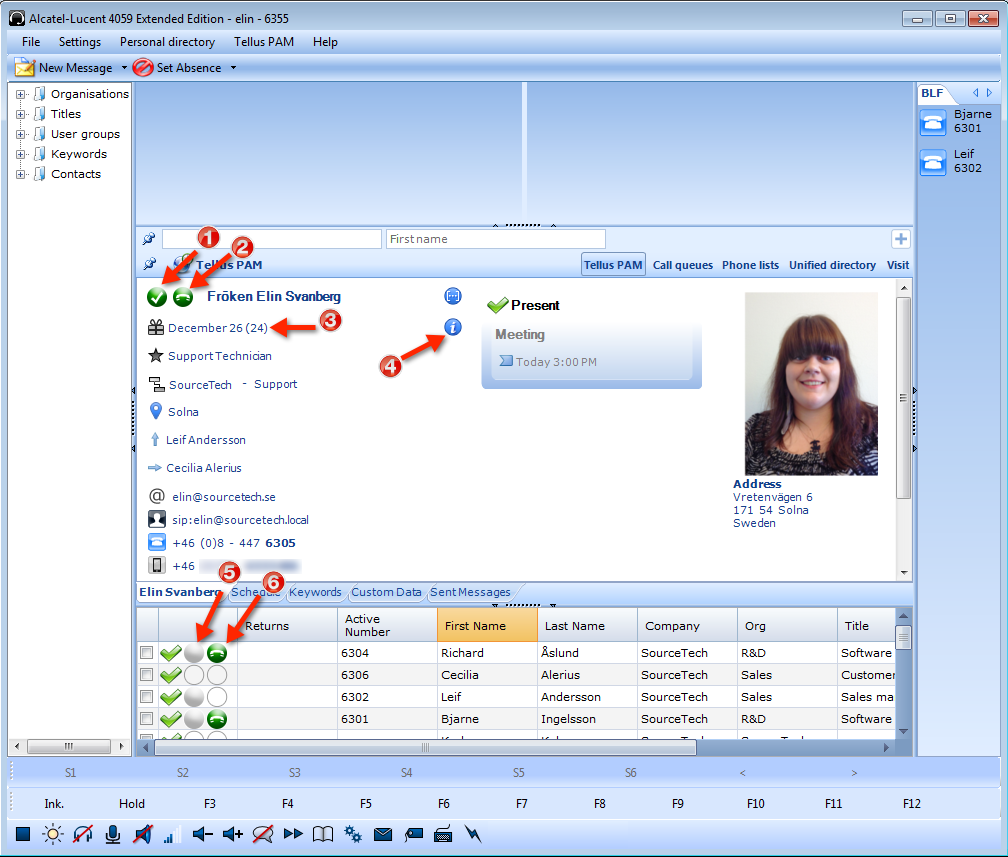Click the microphone icon in bottom toolbar
This screenshot has height=857, width=1008.
[x=113, y=834]
